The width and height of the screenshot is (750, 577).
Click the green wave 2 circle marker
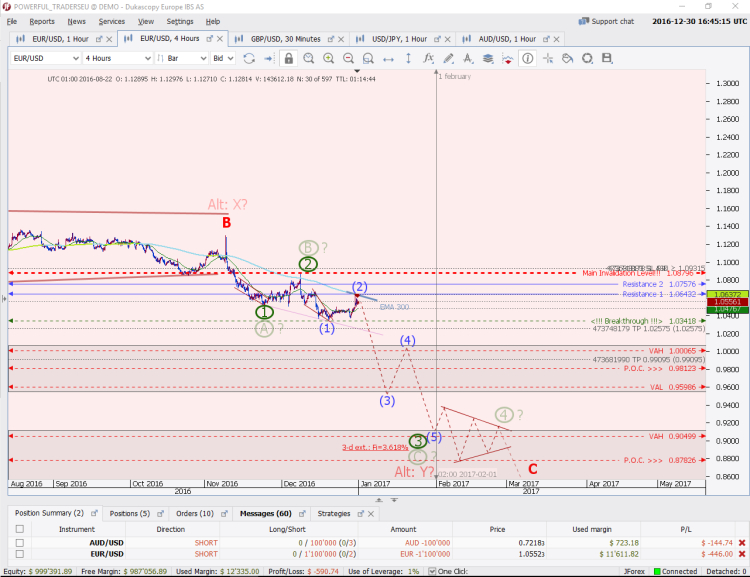coord(308,264)
